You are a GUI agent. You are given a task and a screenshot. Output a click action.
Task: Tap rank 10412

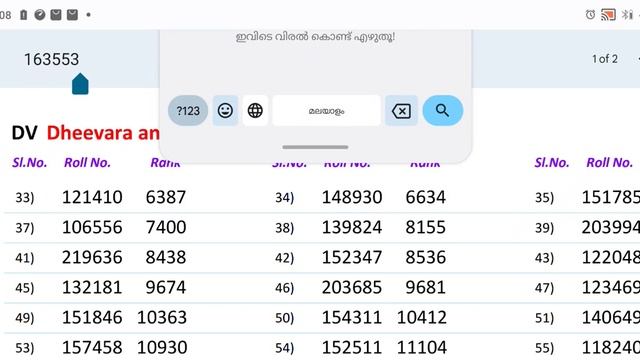coord(422,317)
